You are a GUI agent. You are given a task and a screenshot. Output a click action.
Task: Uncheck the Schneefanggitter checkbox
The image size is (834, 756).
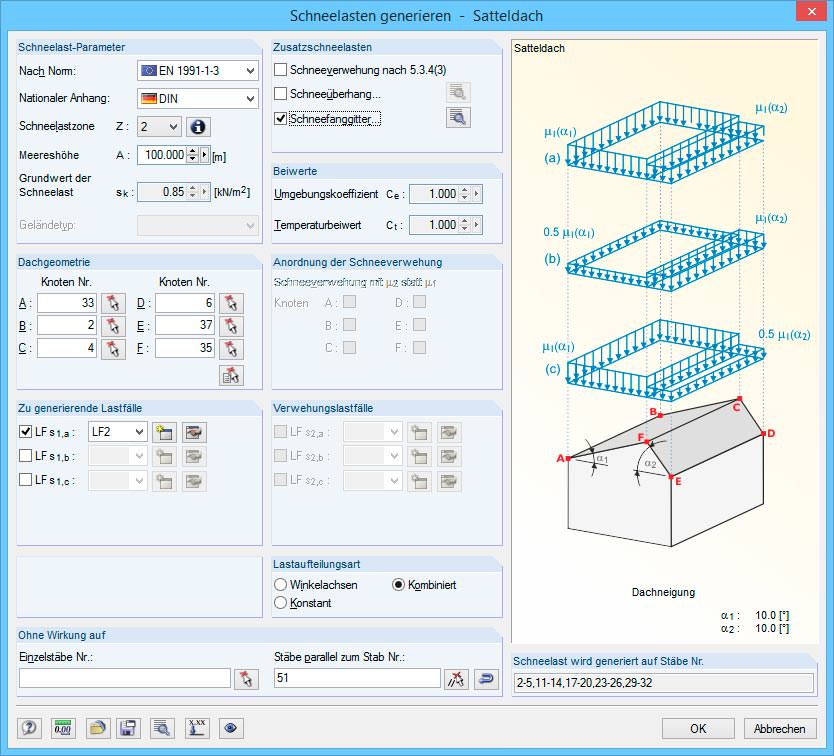(280, 118)
